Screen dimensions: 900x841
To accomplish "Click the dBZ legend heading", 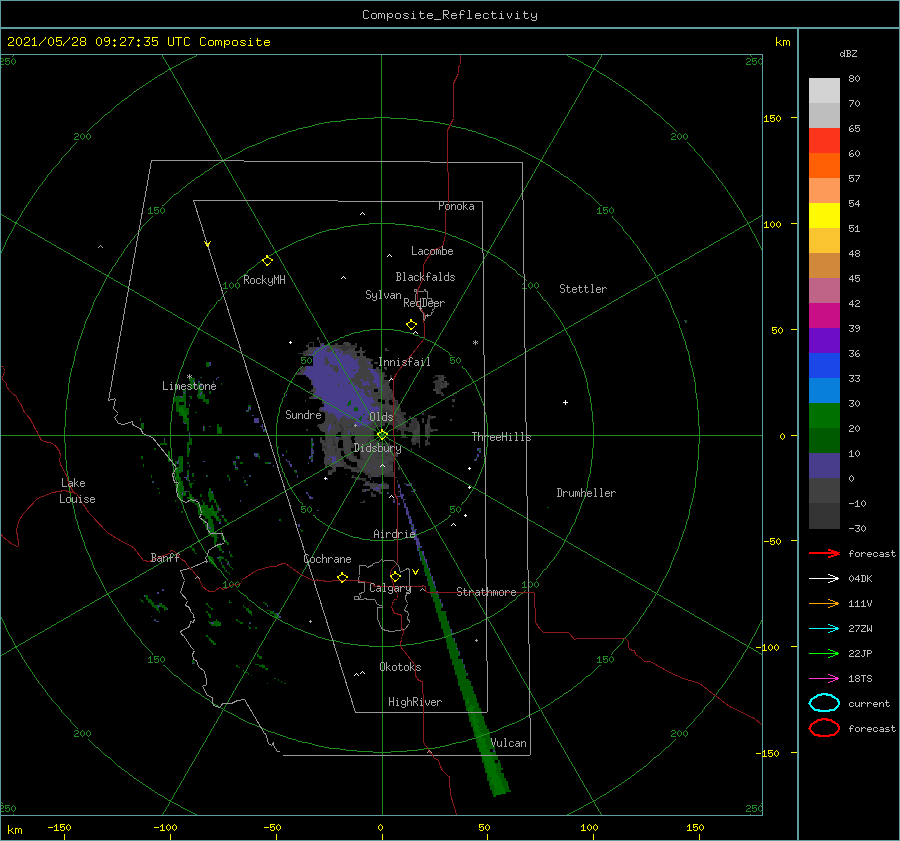I will (848, 54).
